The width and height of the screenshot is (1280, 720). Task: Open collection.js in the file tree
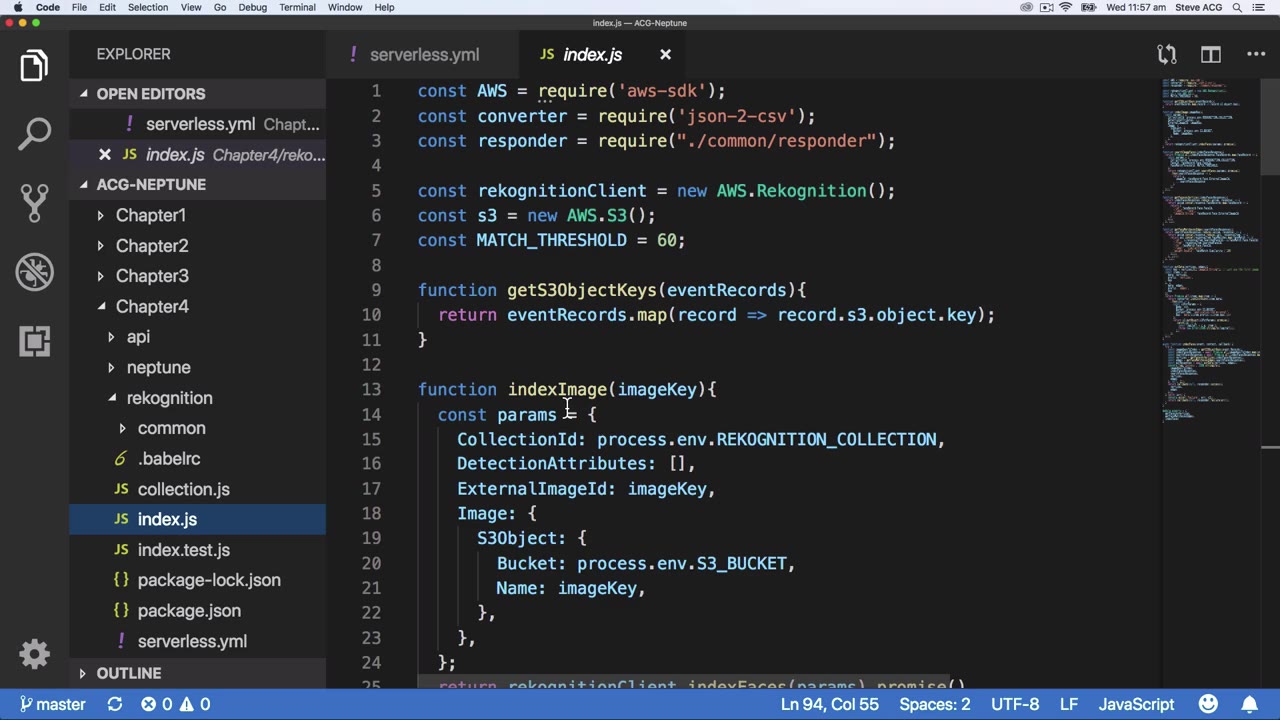tap(183, 489)
